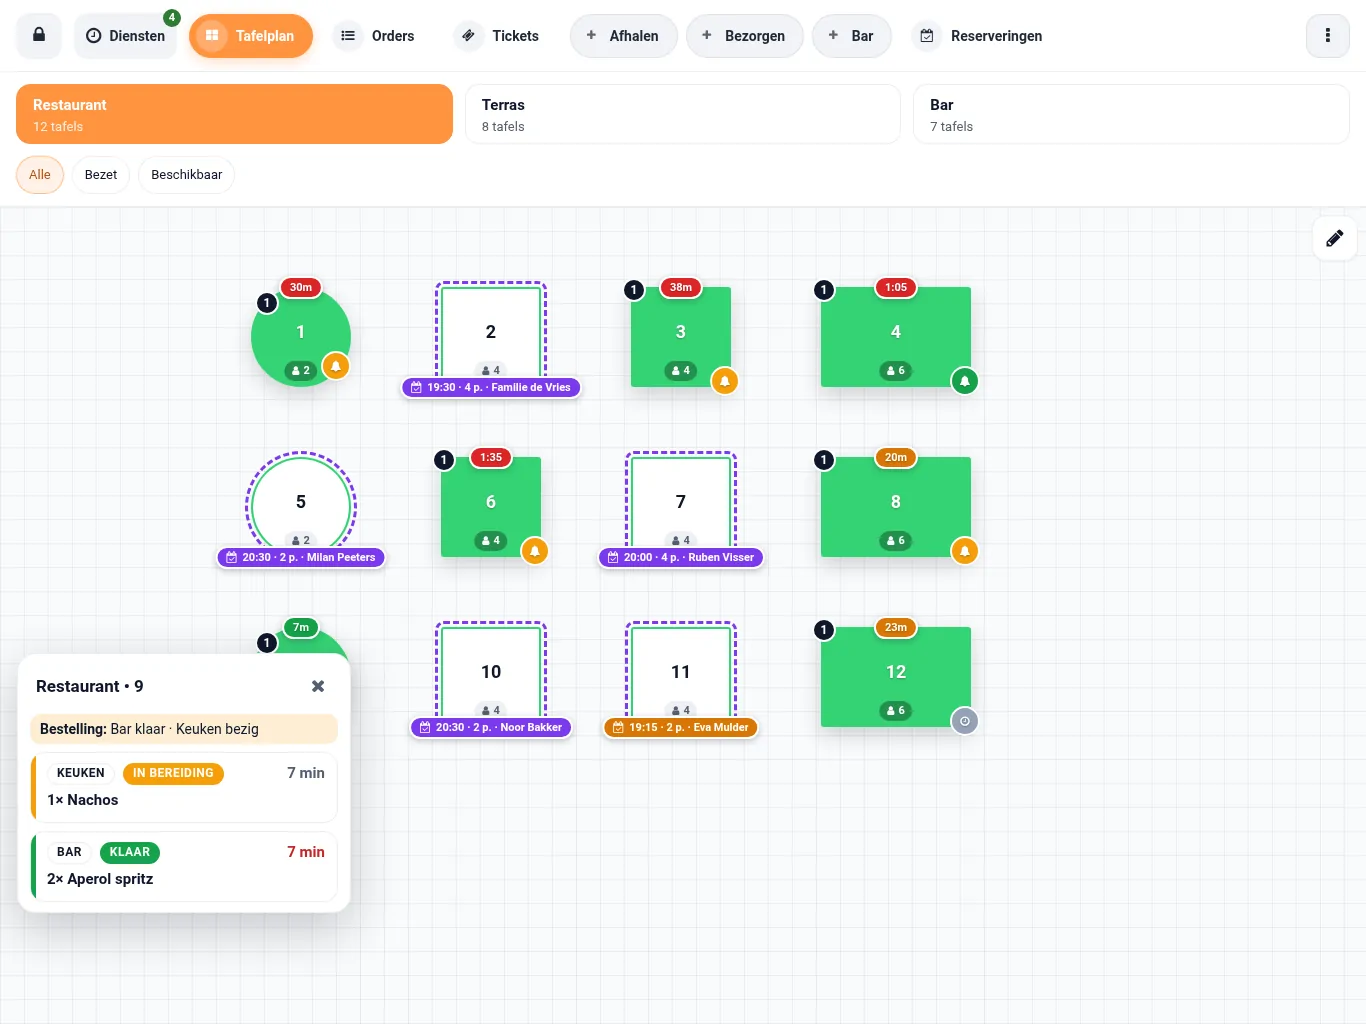The image size is (1366, 1024).
Task: Select the Restaurant area with 12 tafels
Action: pos(234,114)
